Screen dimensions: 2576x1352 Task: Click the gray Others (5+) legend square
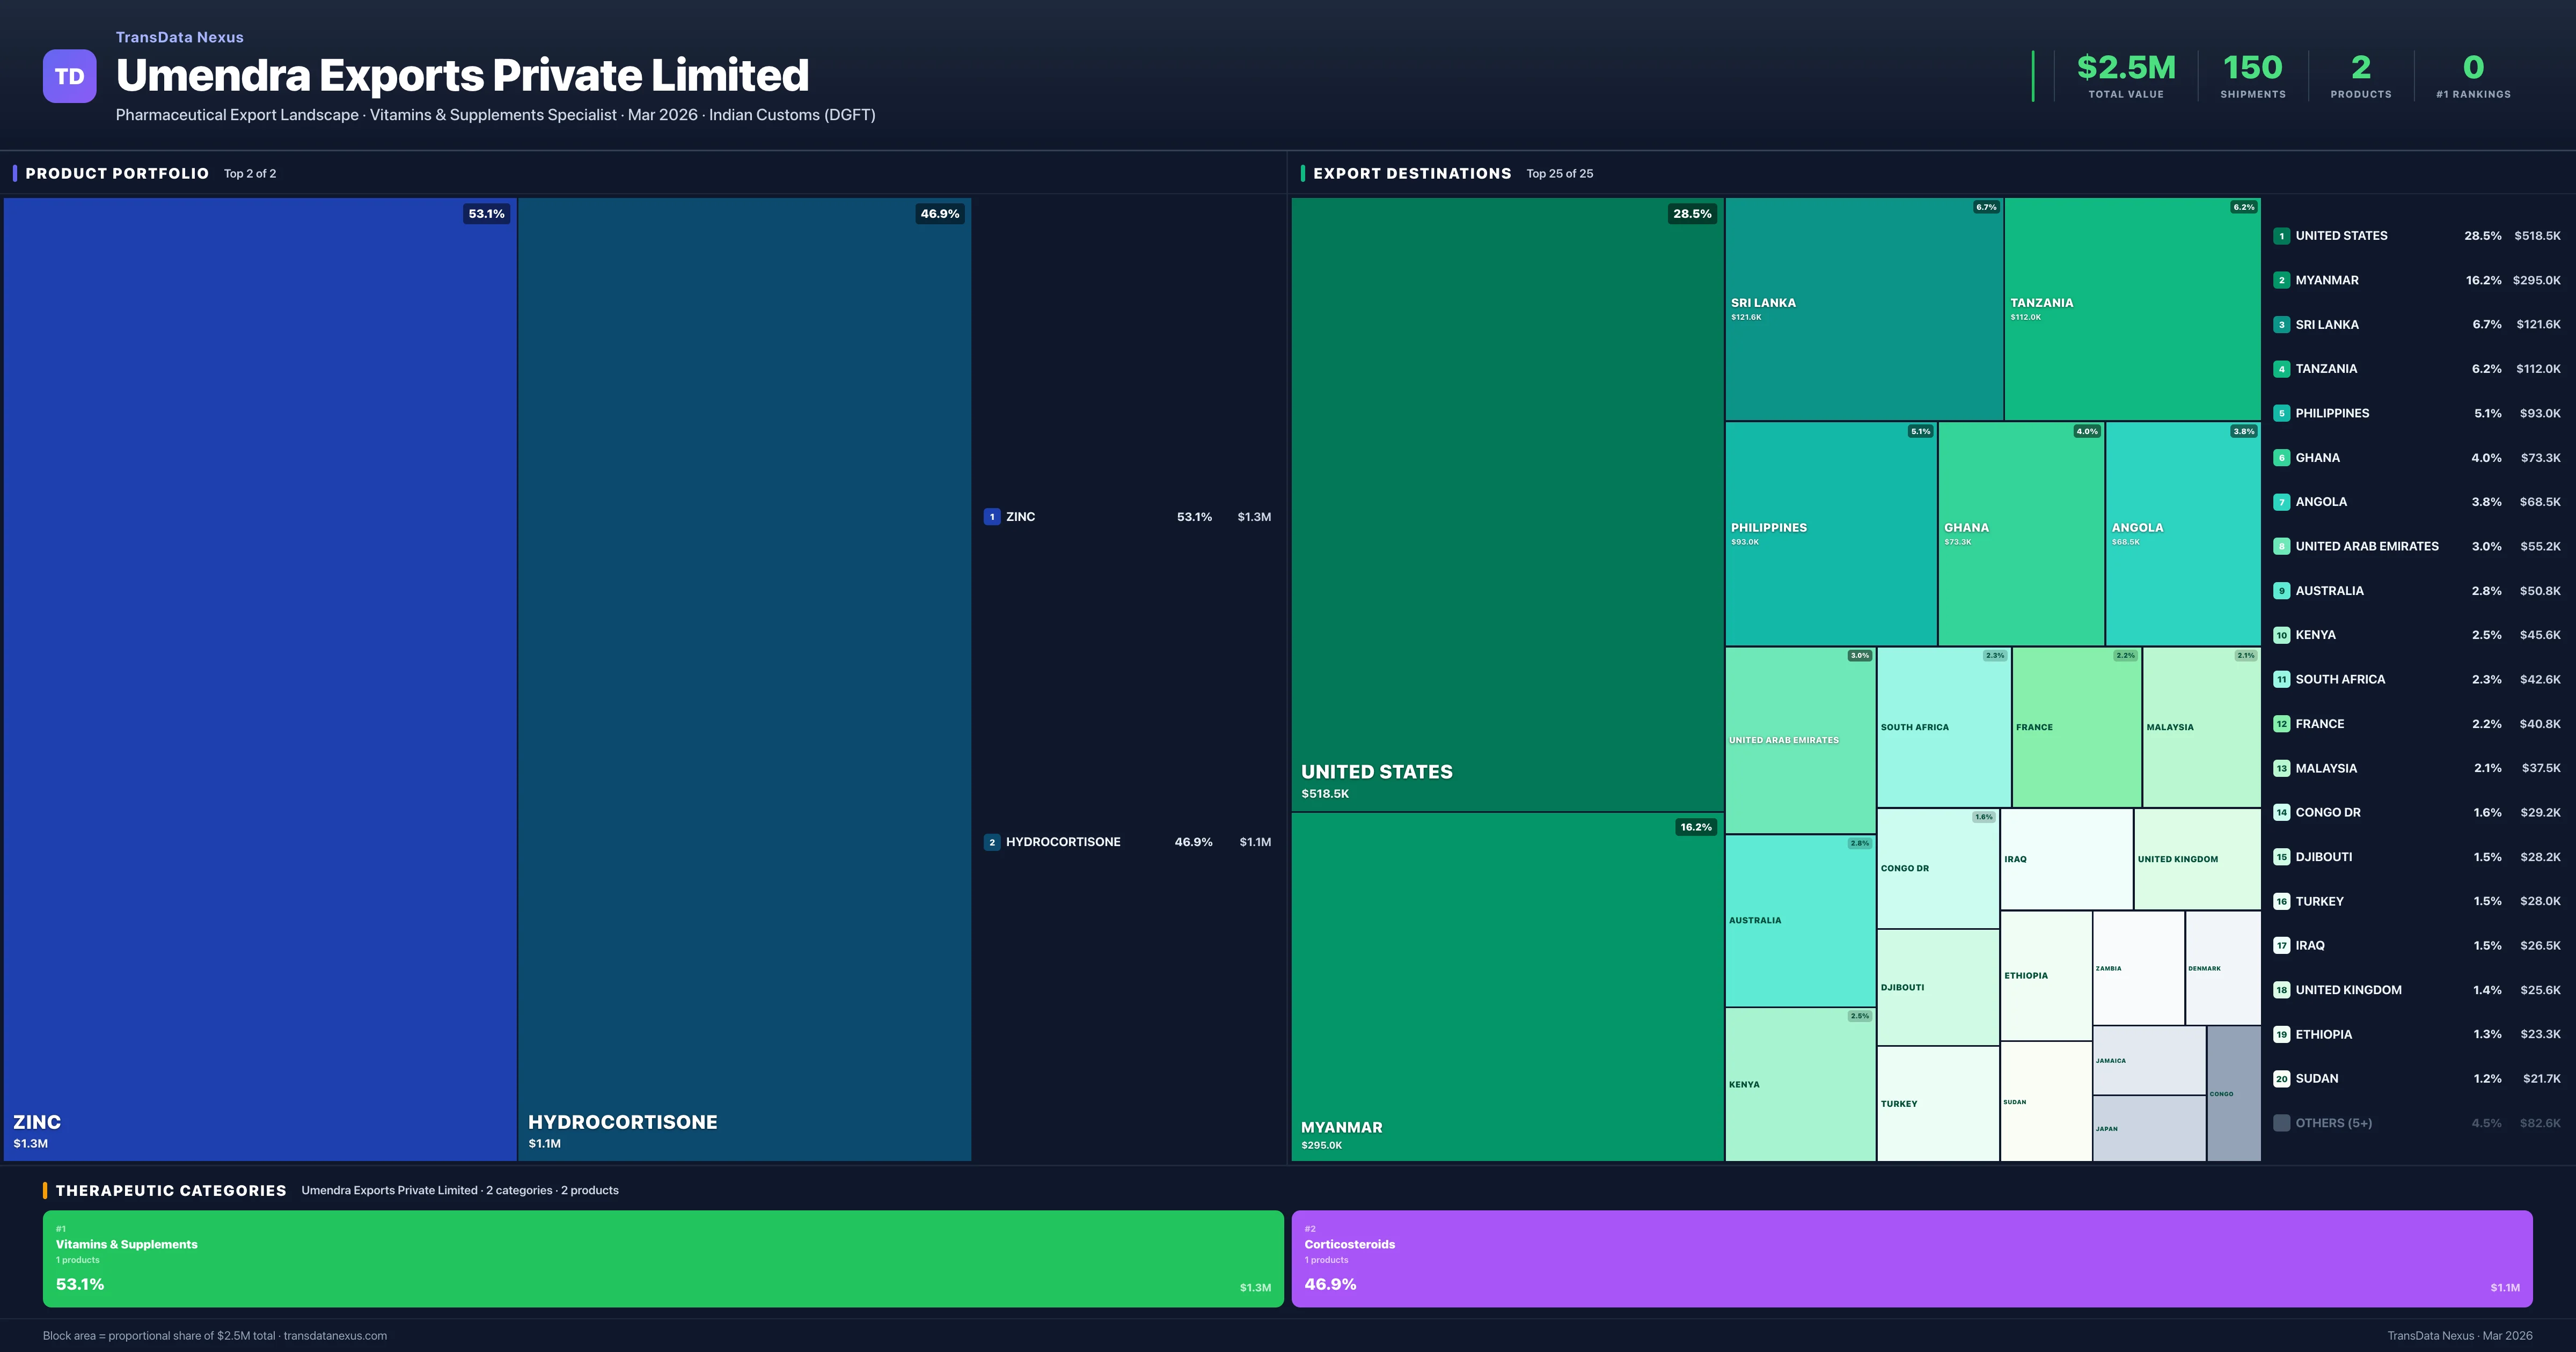pyautogui.click(x=2281, y=1123)
